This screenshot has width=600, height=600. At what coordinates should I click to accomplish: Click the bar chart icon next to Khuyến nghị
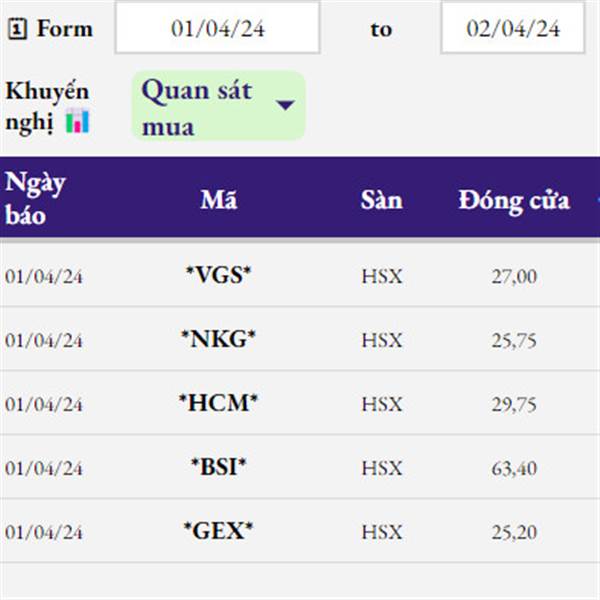click(77, 122)
